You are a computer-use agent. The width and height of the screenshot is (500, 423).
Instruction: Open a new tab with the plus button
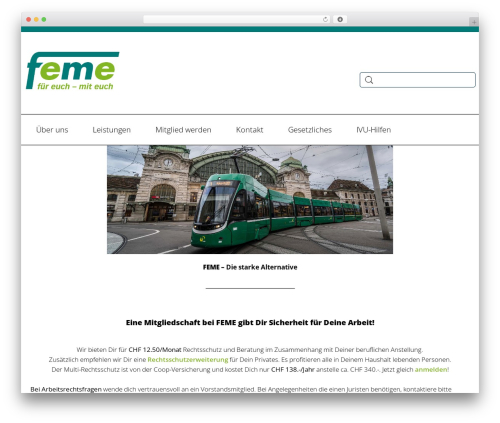[474, 22]
